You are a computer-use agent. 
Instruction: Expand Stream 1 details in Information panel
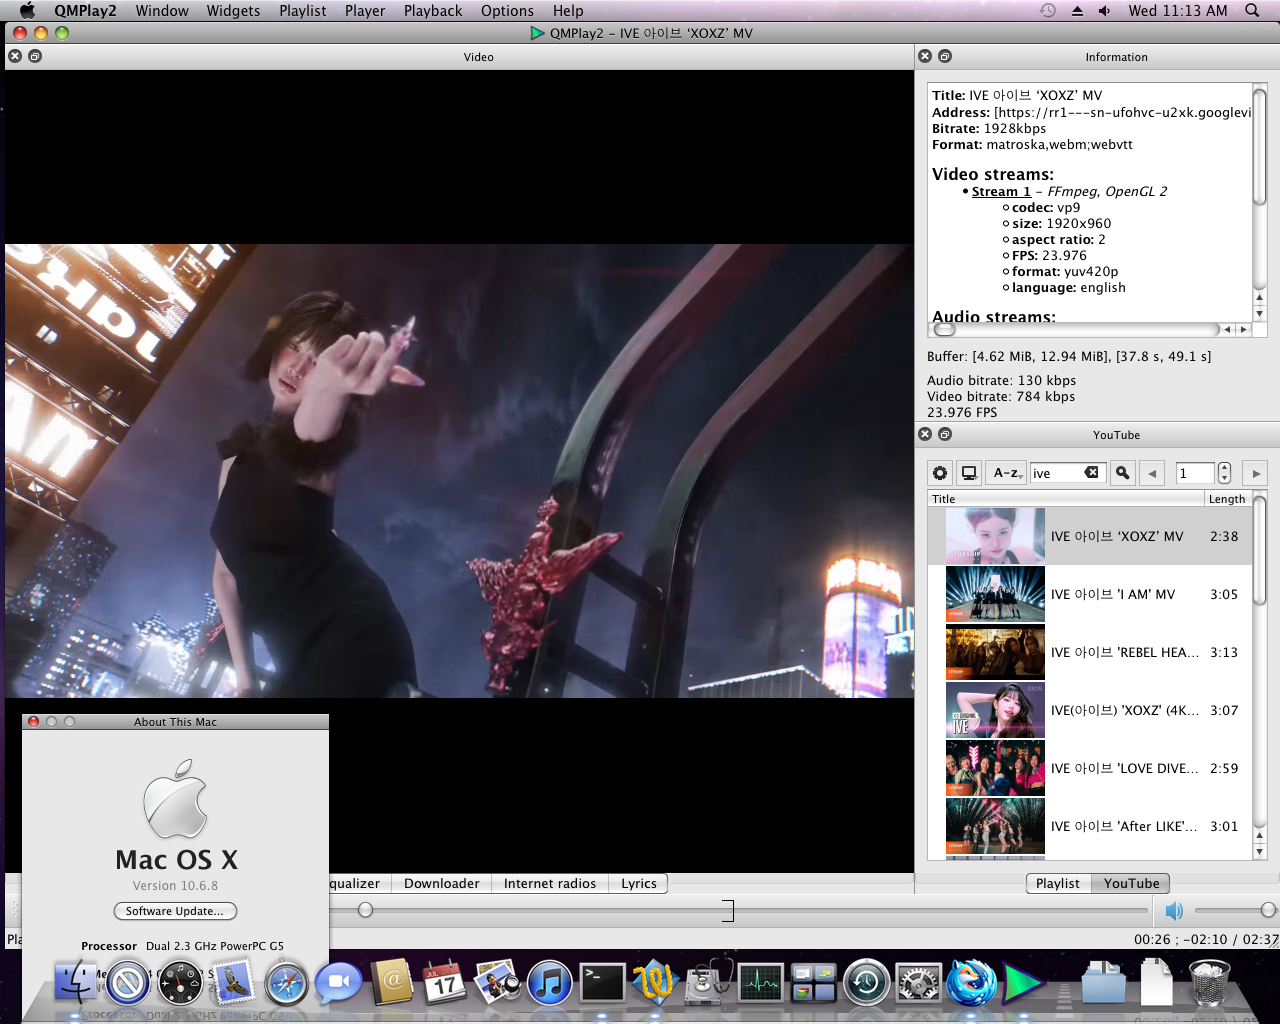(x=1001, y=191)
